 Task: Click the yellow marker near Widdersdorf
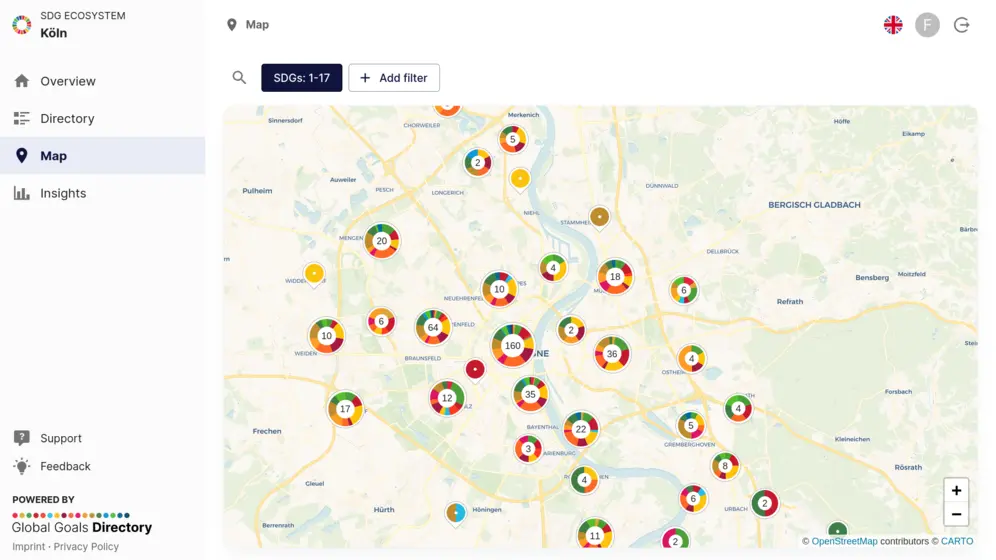click(x=314, y=274)
